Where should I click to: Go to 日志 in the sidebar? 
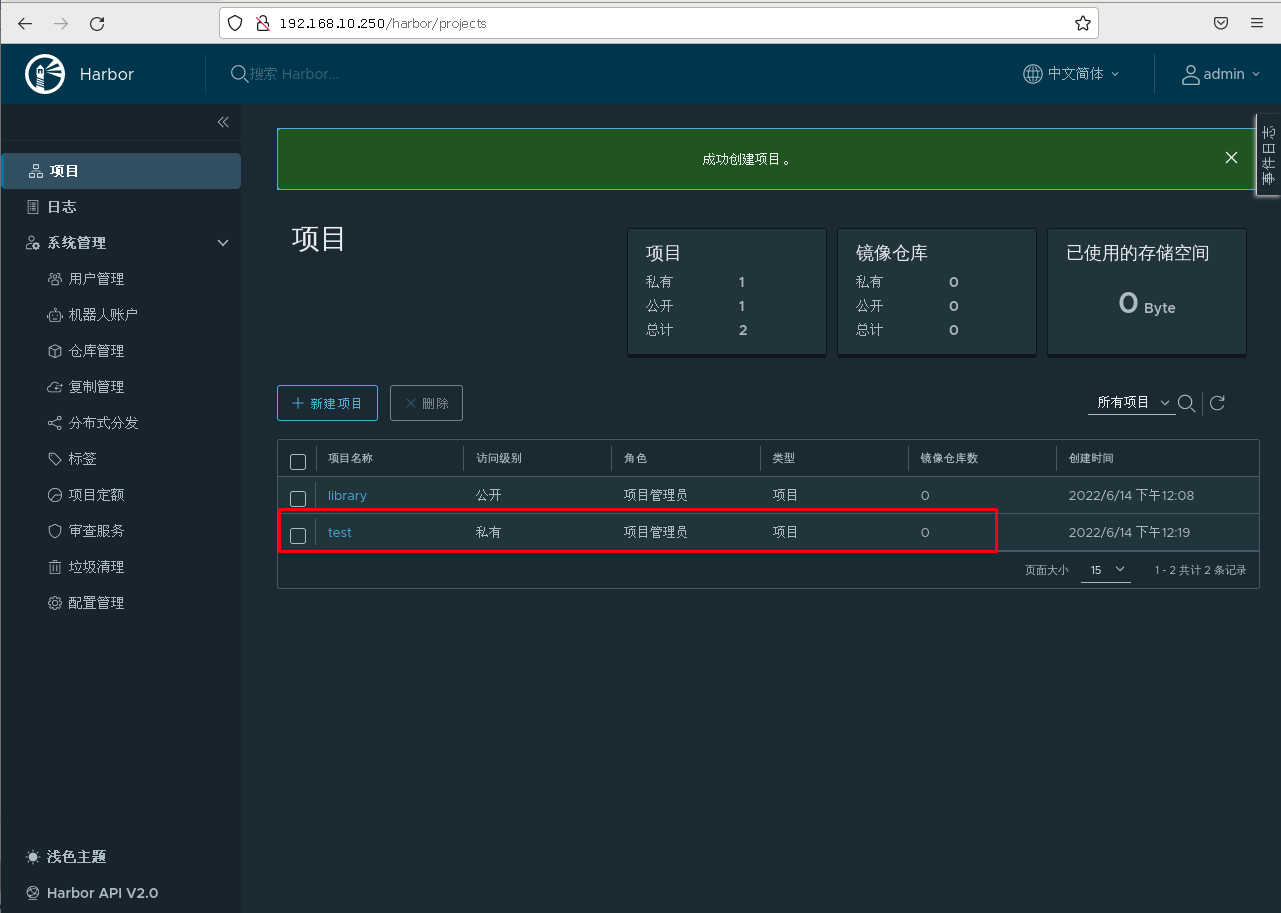point(62,207)
